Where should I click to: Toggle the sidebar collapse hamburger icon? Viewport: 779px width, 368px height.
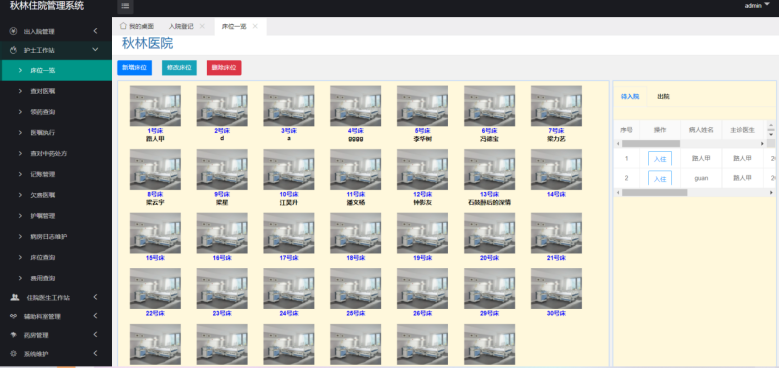point(125,6)
